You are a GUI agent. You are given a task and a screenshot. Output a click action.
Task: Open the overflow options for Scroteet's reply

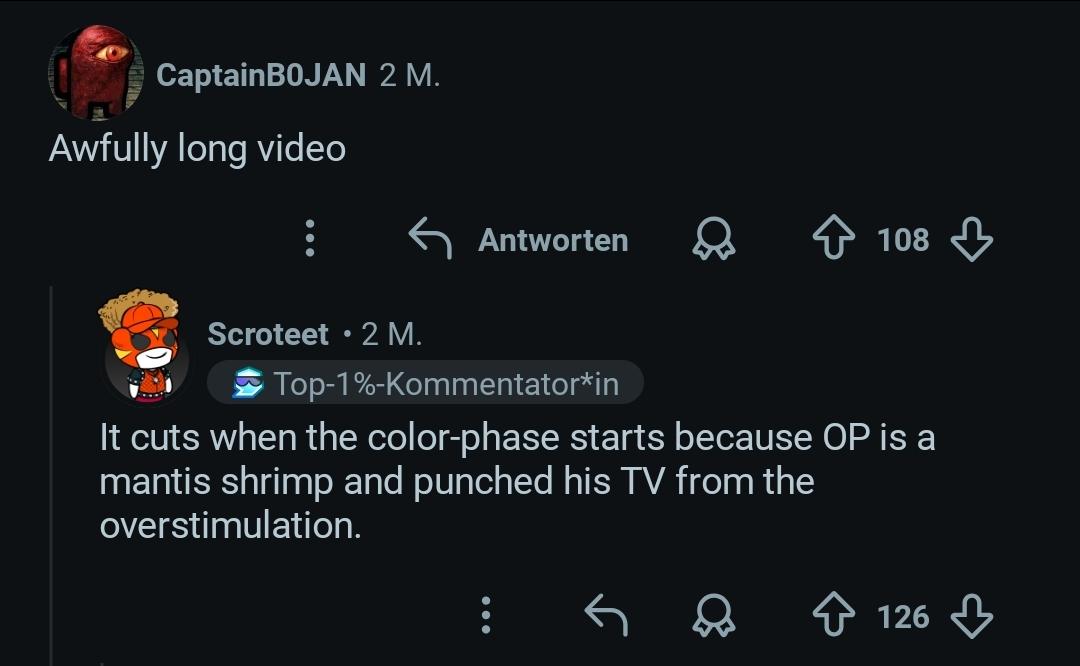click(486, 616)
